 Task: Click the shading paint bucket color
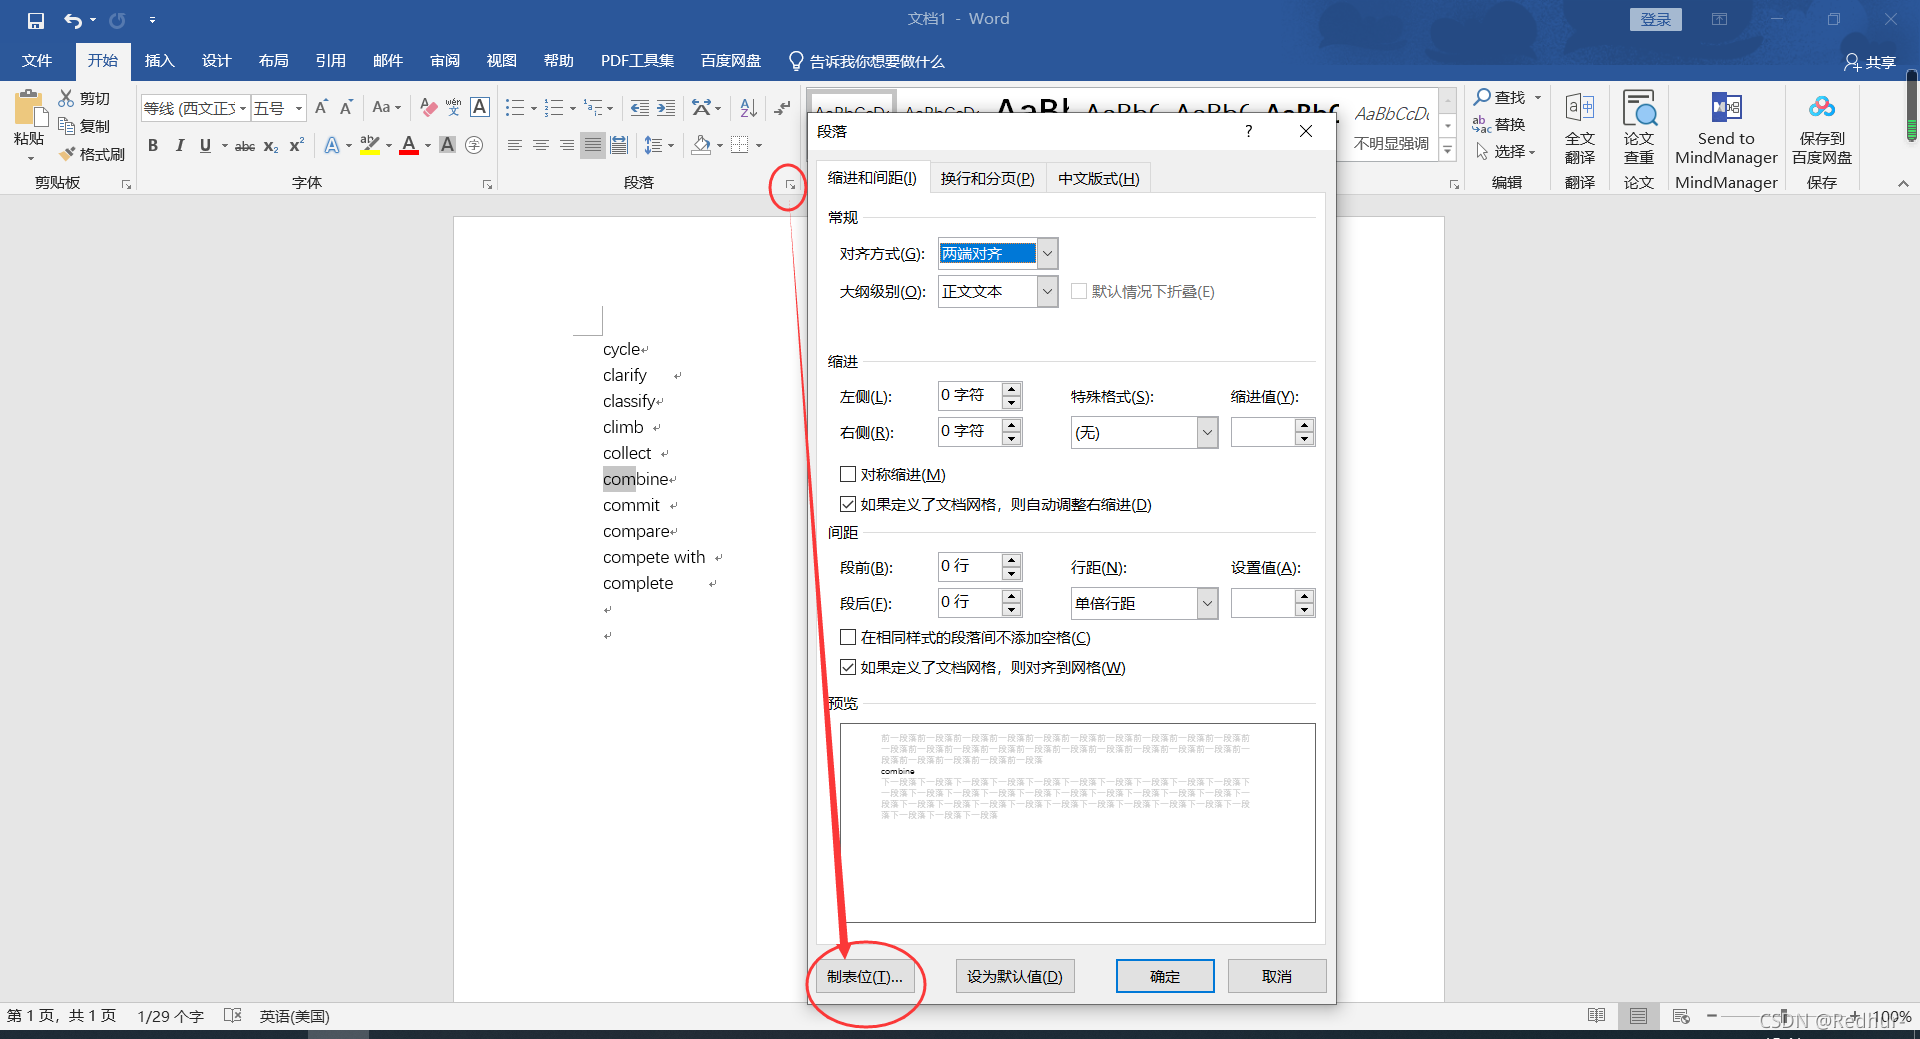click(x=701, y=146)
